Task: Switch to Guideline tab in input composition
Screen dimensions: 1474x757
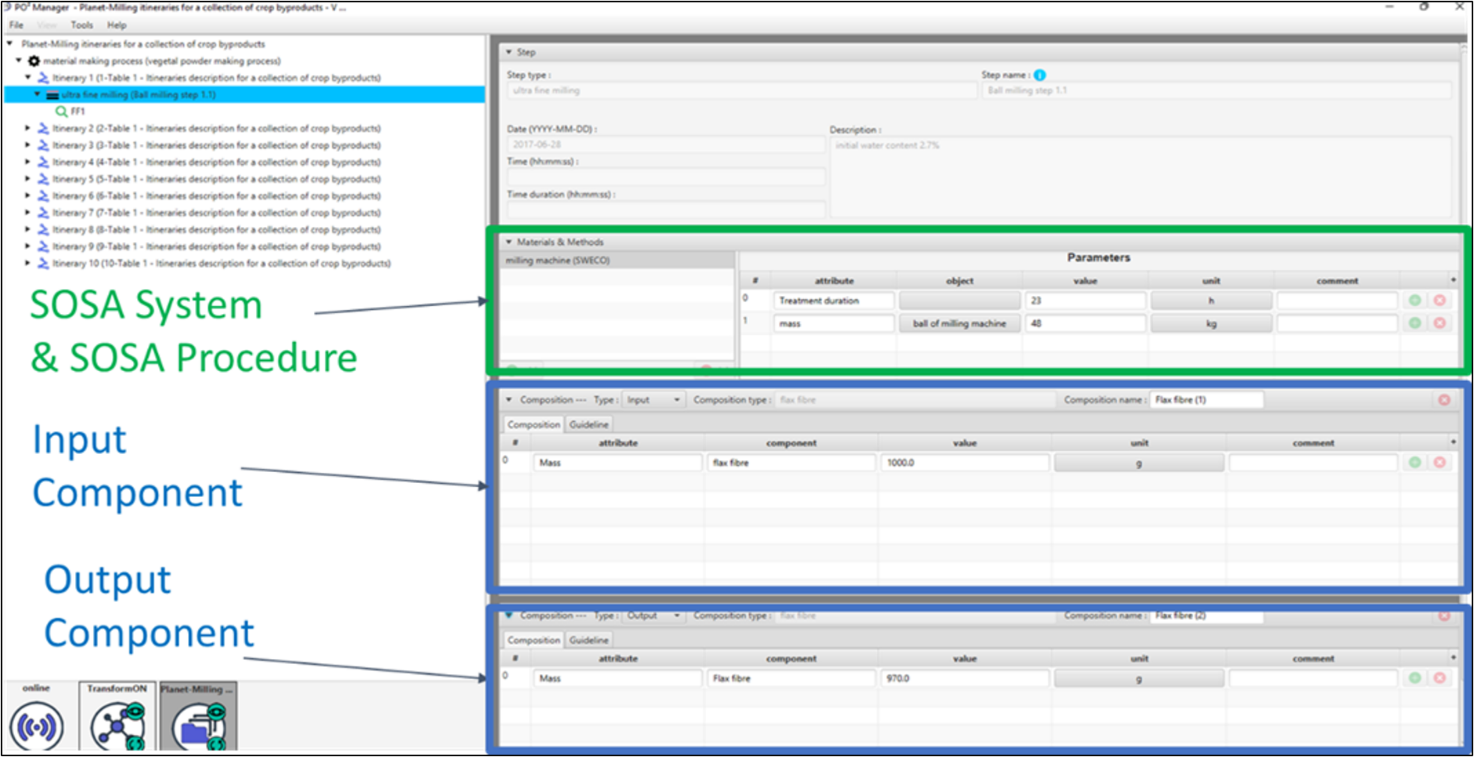Action: [x=589, y=424]
